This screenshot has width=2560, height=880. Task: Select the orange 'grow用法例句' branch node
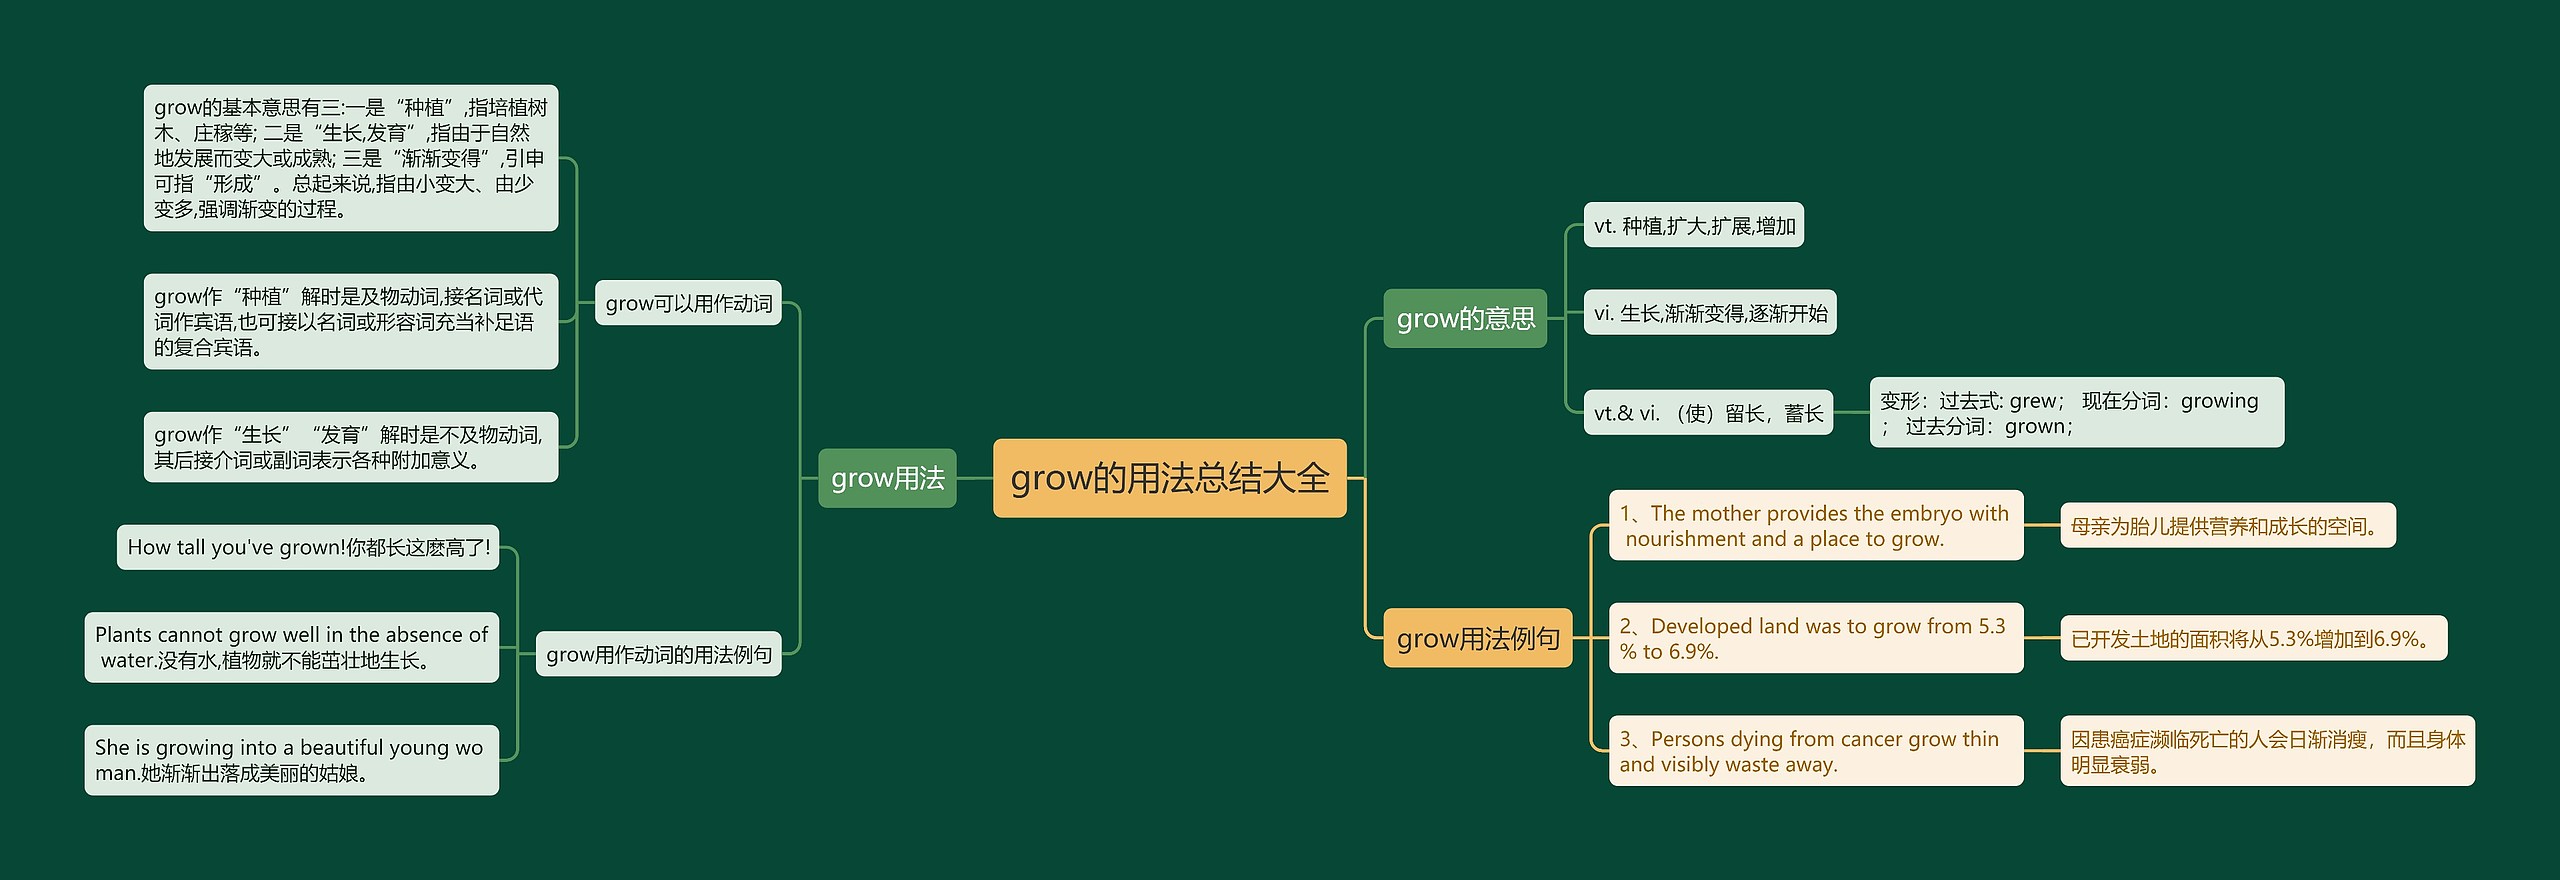point(1477,638)
